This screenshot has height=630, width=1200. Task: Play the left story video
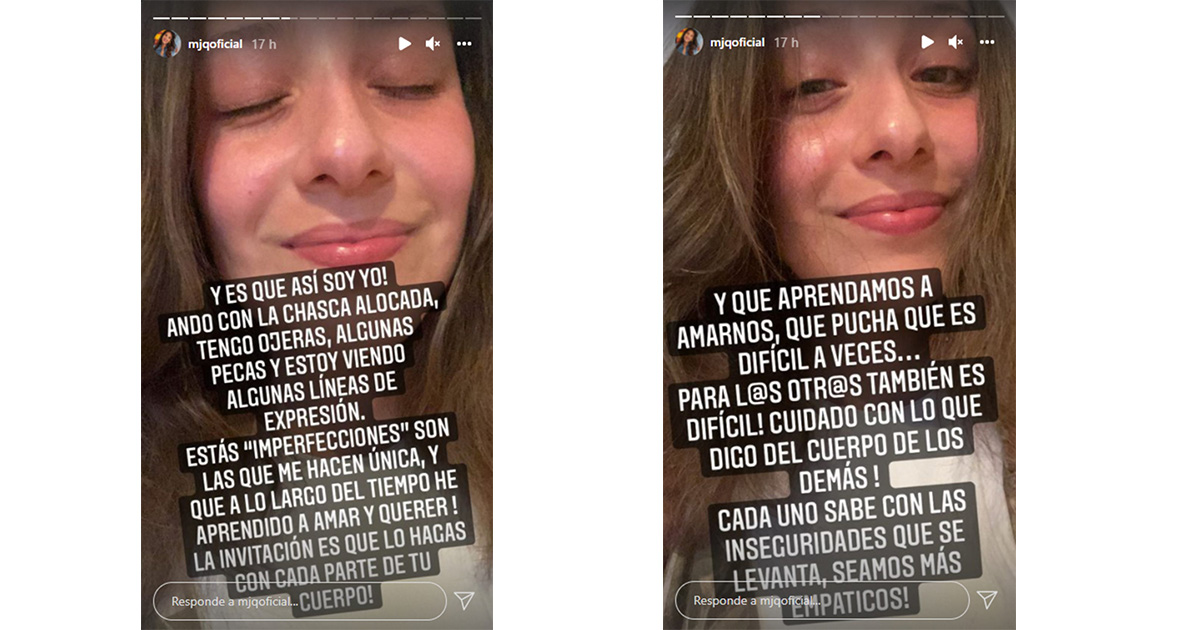pyautogui.click(x=405, y=43)
